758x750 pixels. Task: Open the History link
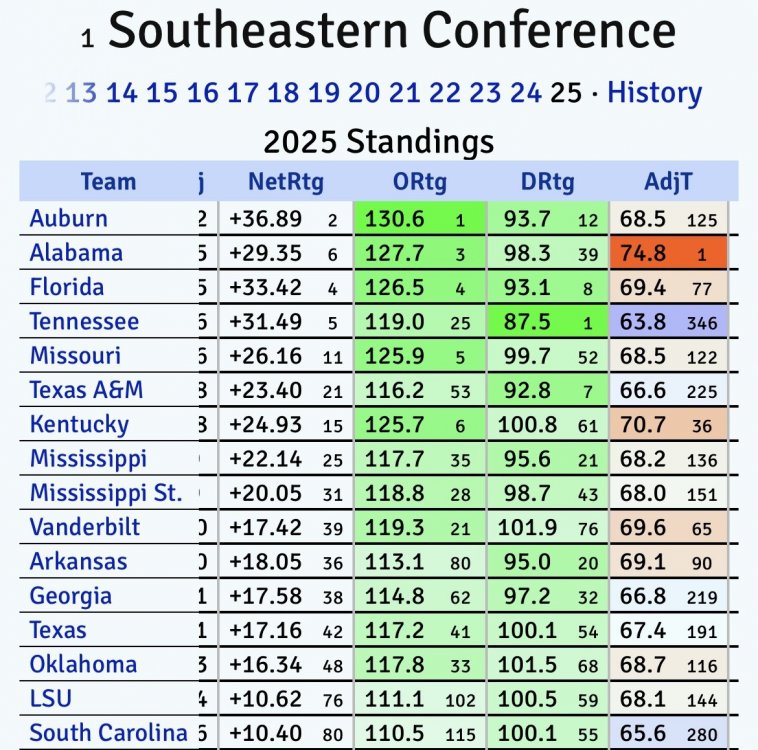(x=654, y=93)
